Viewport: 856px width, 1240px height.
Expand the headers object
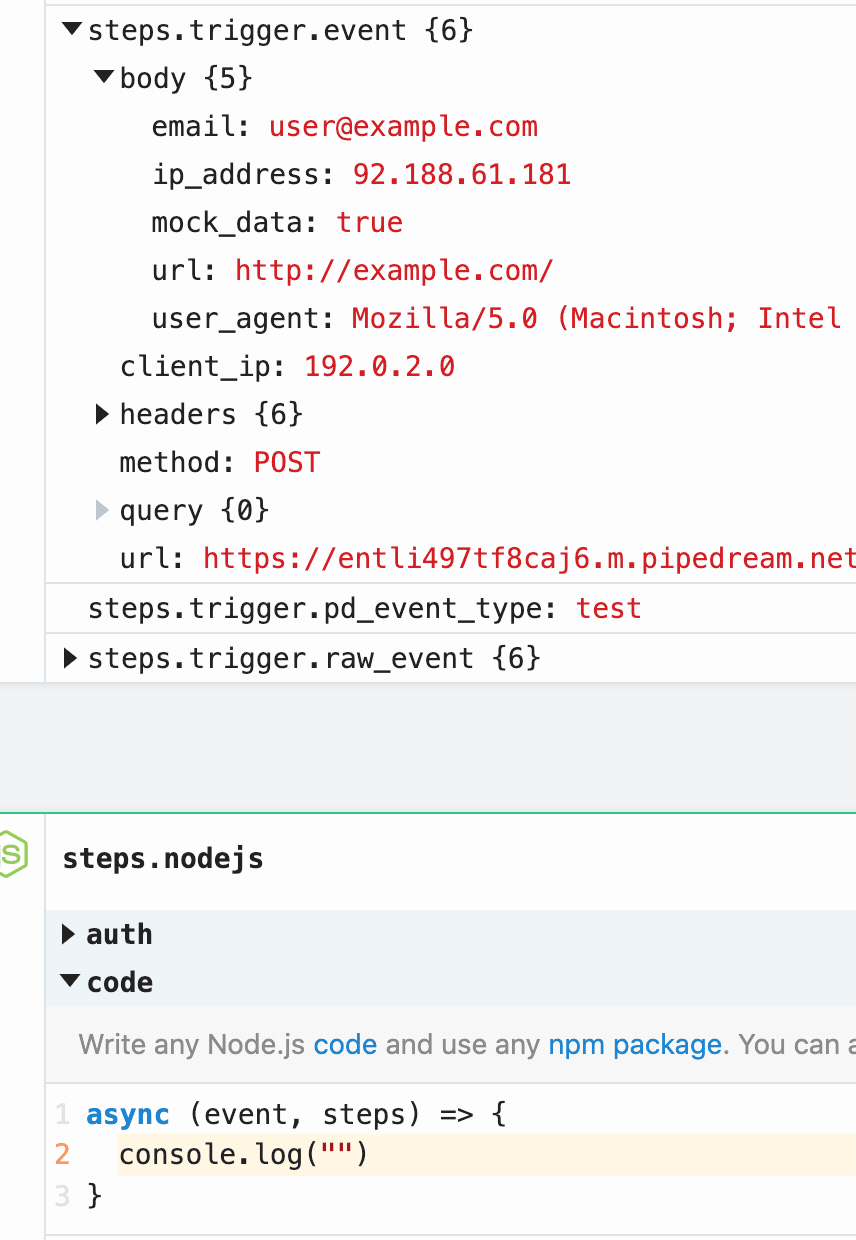[102, 414]
